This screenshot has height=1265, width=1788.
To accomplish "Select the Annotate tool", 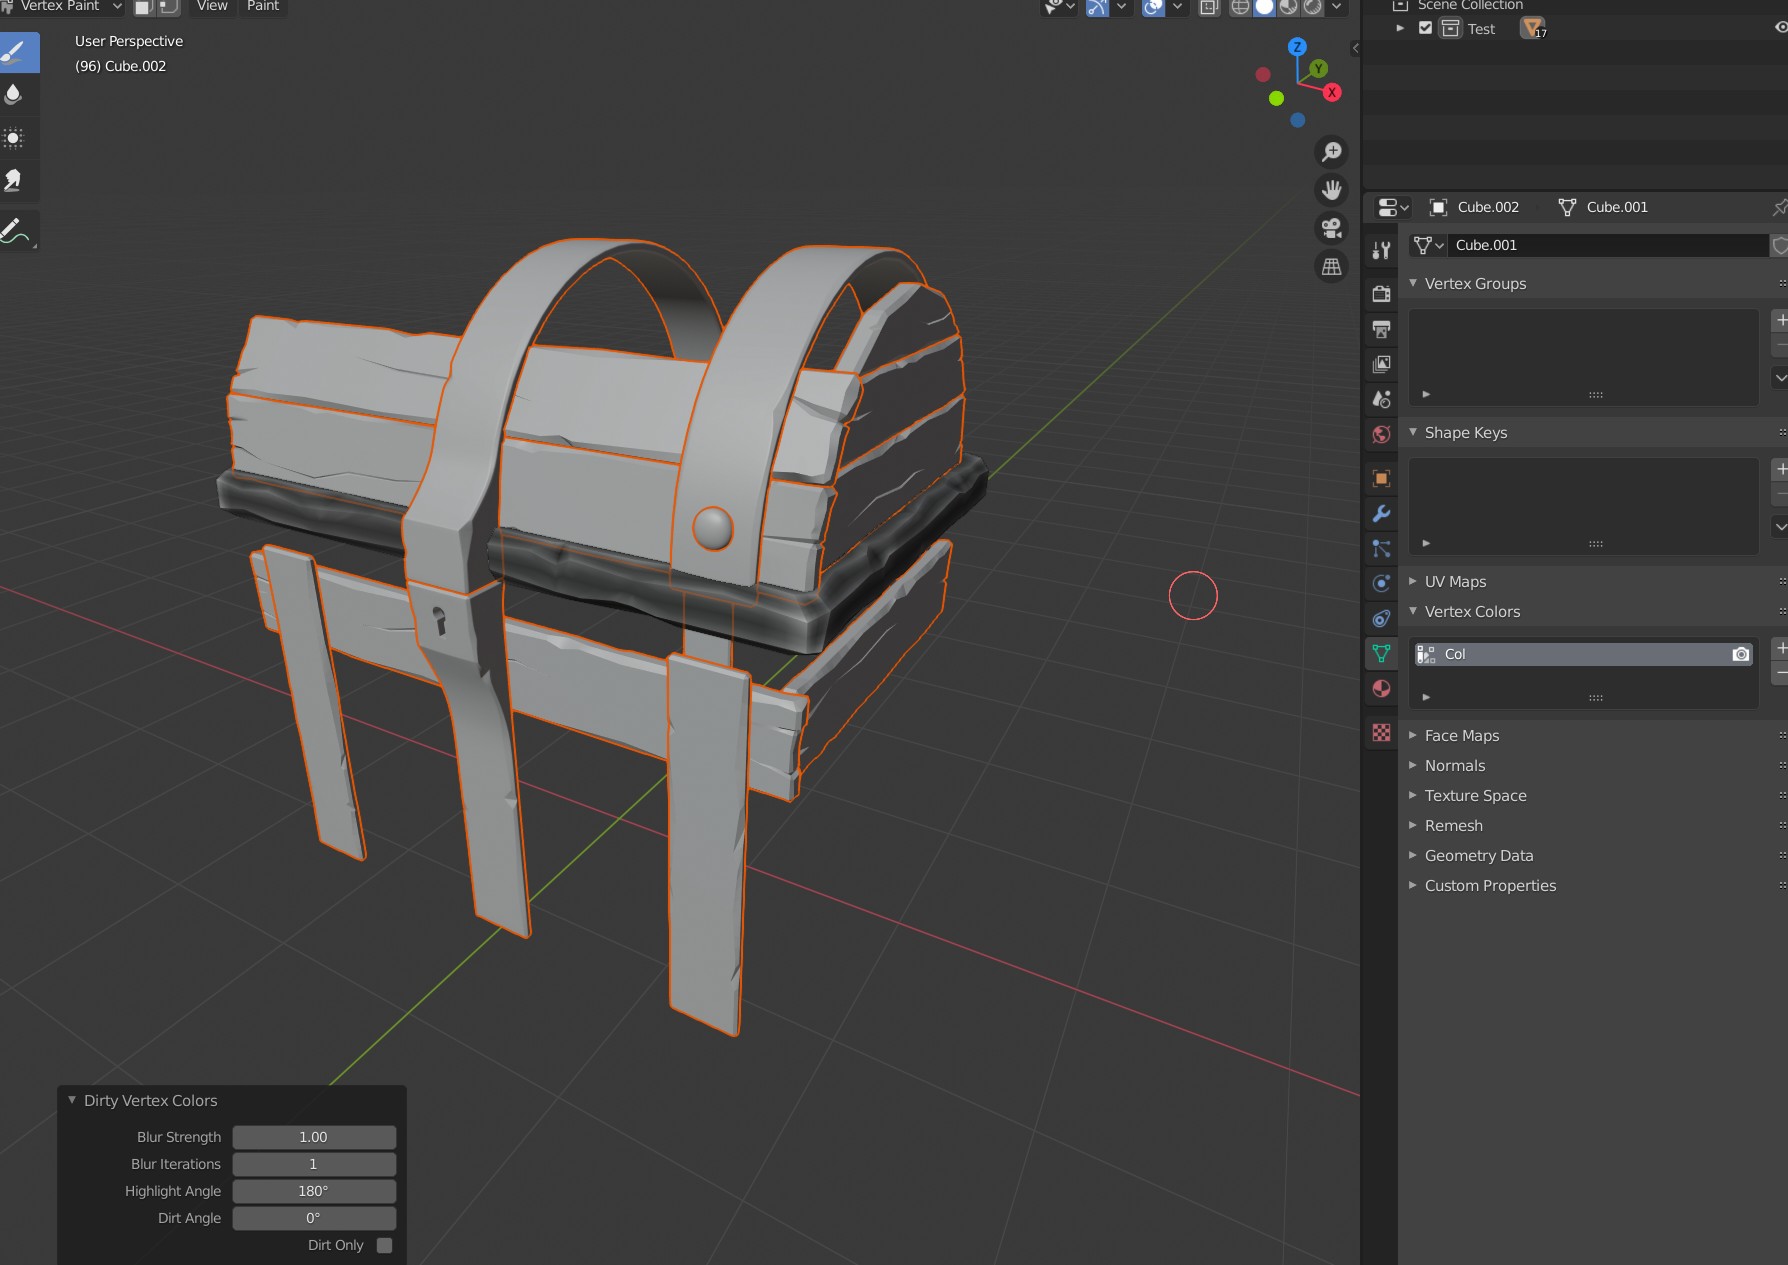I will [16, 231].
